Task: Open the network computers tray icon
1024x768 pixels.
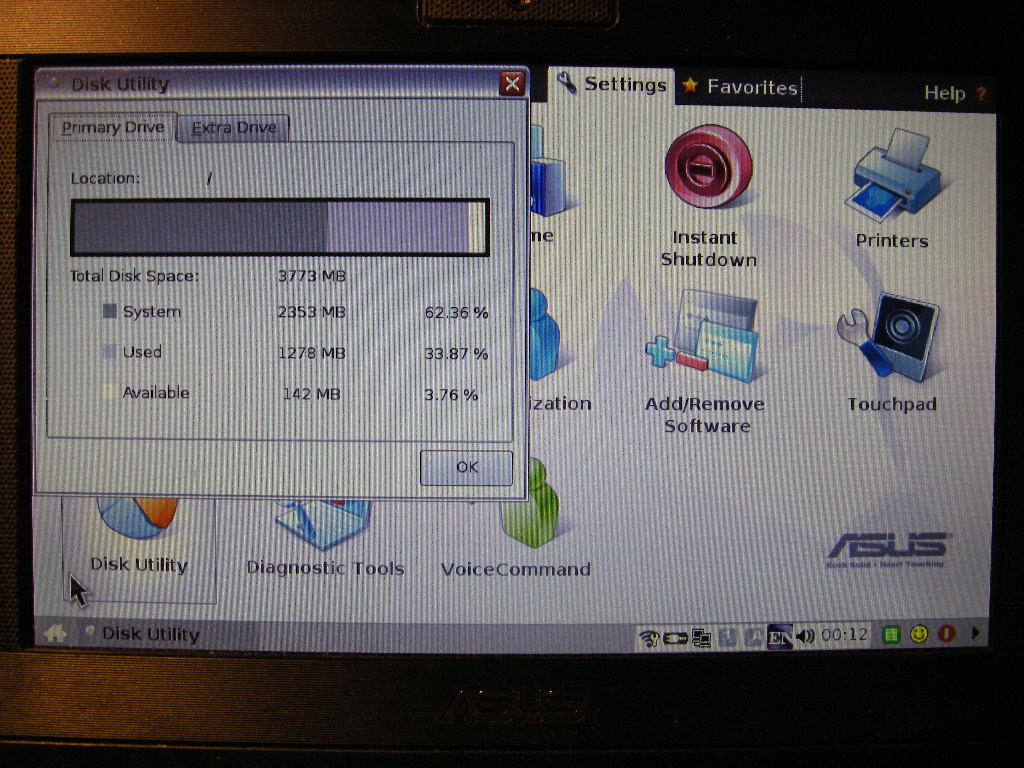Action: pyautogui.click(x=702, y=637)
